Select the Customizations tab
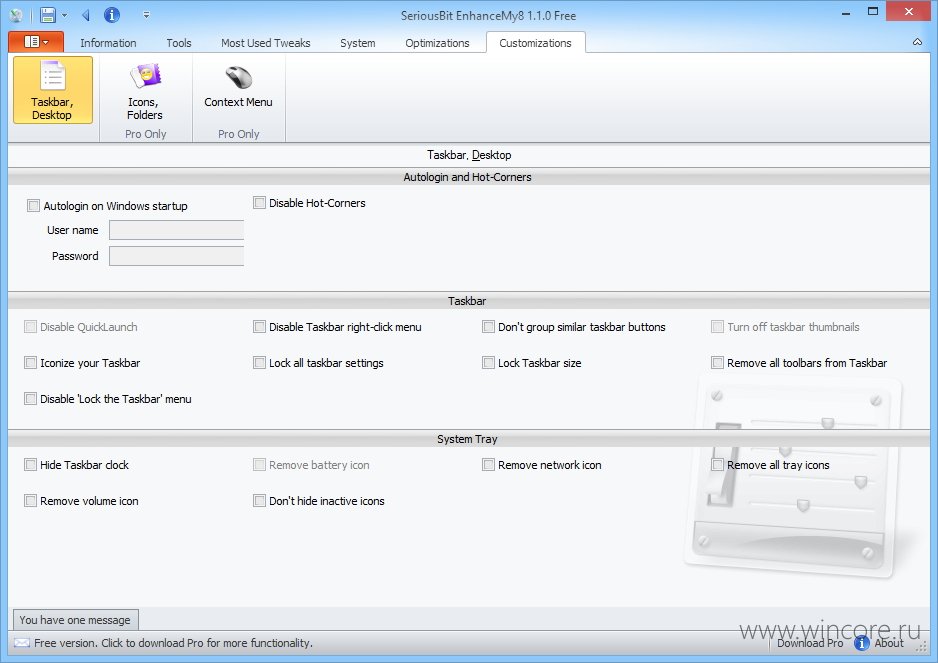This screenshot has height=663, width=938. (535, 43)
